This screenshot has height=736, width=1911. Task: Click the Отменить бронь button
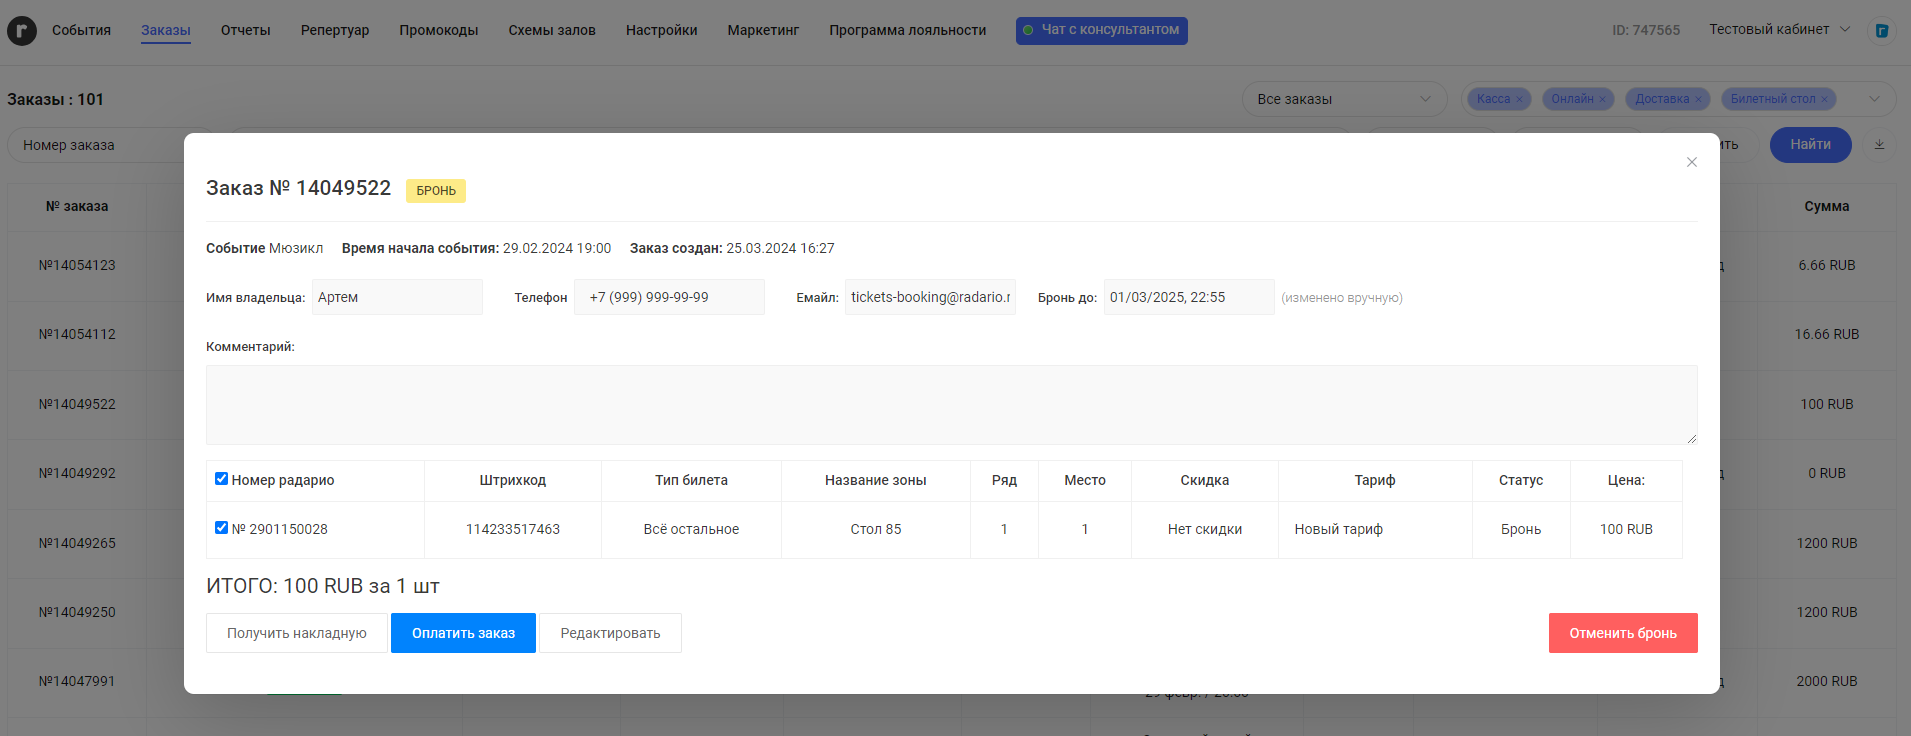pos(1623,633)
